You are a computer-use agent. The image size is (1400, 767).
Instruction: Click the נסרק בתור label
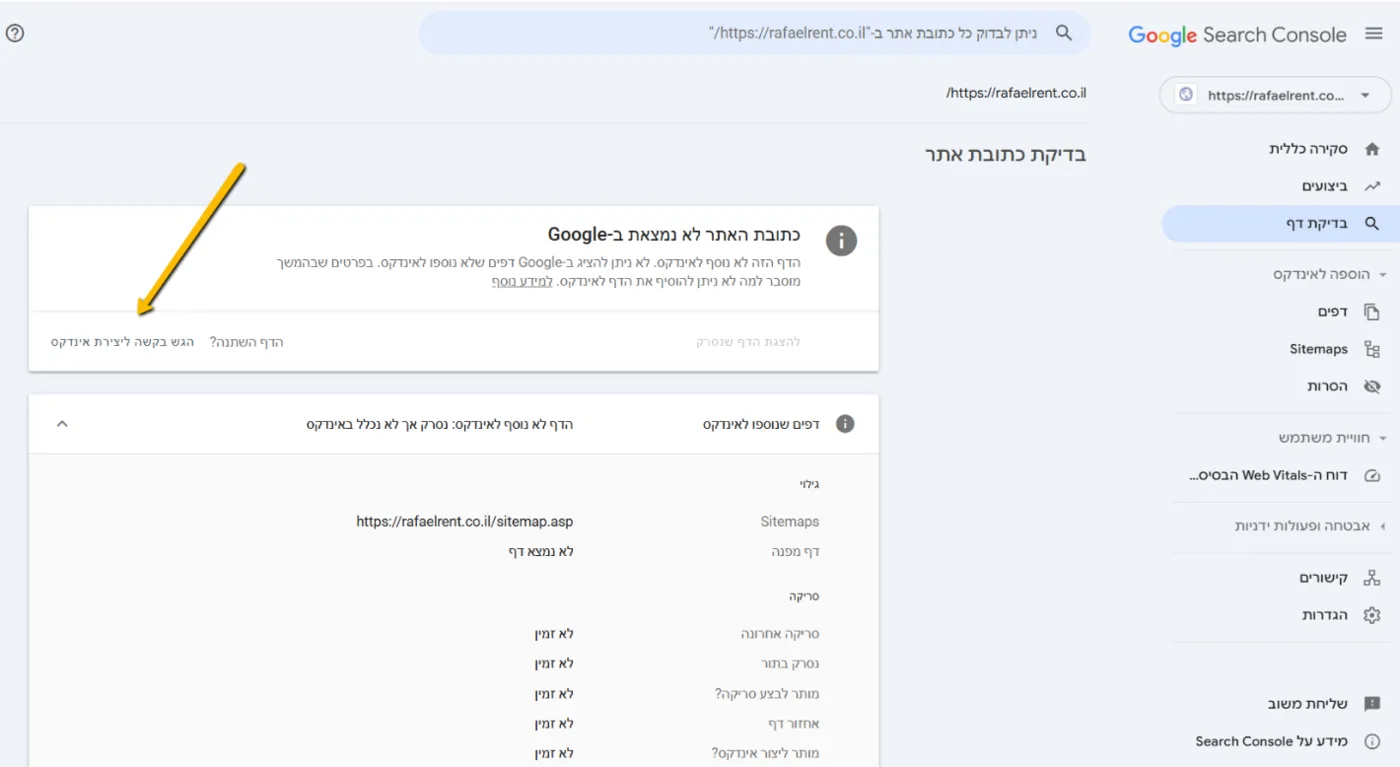[790, 664]
